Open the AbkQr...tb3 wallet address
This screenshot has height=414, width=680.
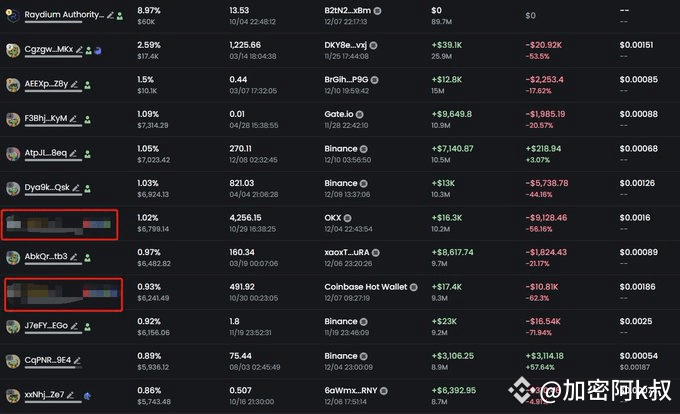[46, 257]
